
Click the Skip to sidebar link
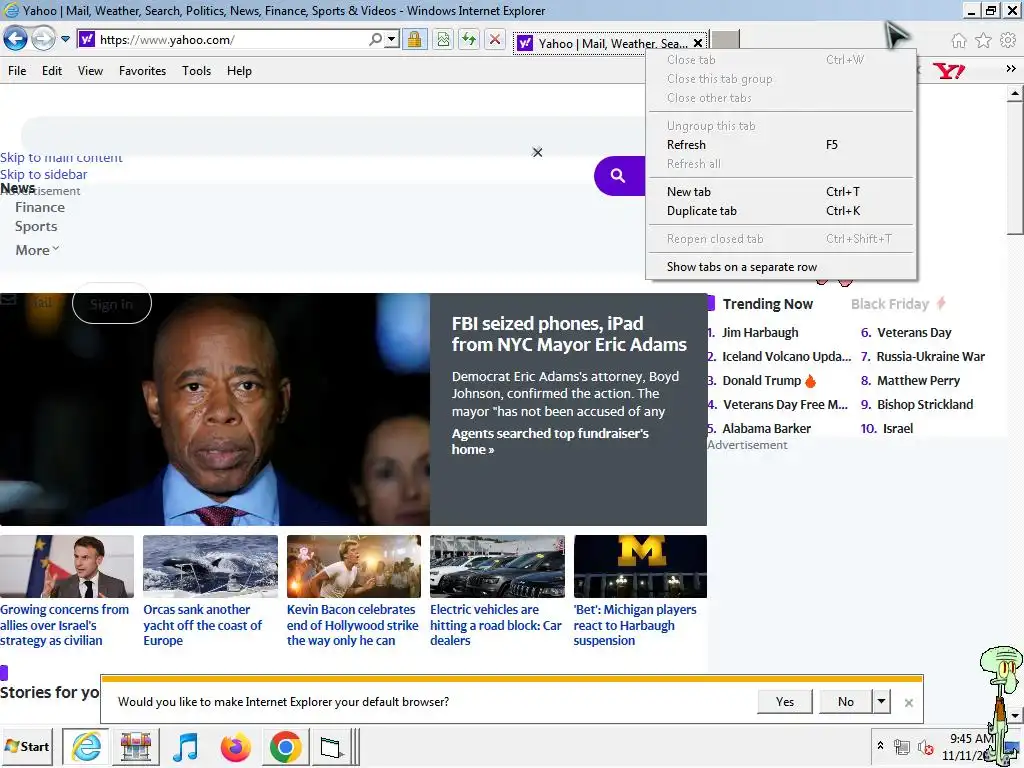tap(44, 174)
